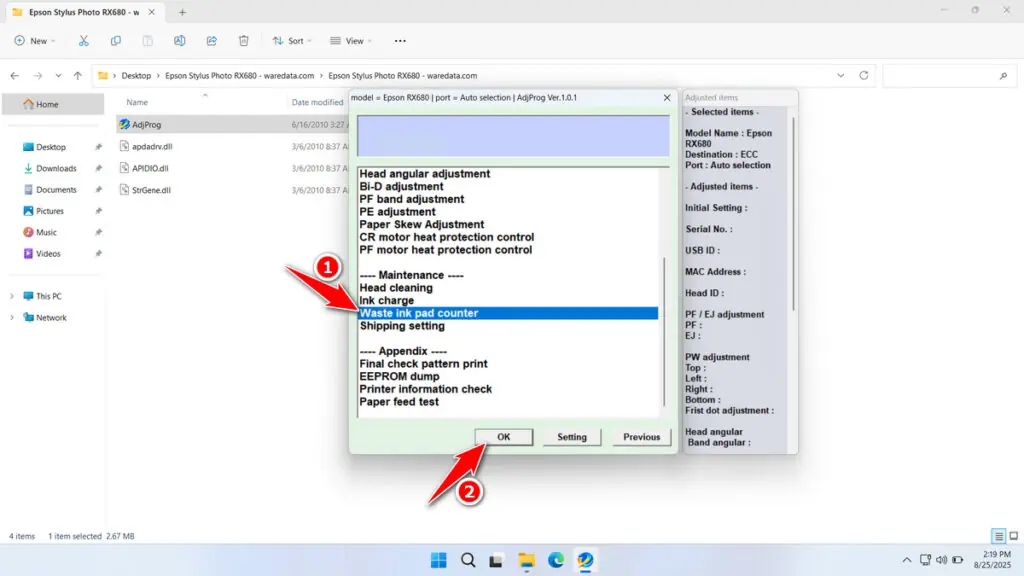Open Microsoft Edge from taskbar
This screenshot has height=576, width=1024.
(555, 560)
